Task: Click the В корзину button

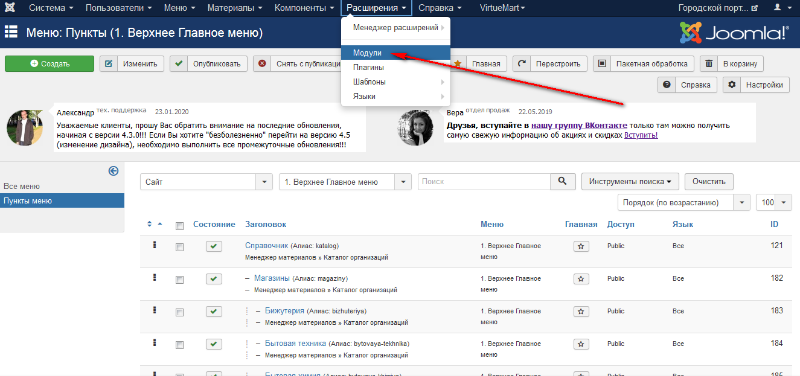Action: click(x=732, y=64)
